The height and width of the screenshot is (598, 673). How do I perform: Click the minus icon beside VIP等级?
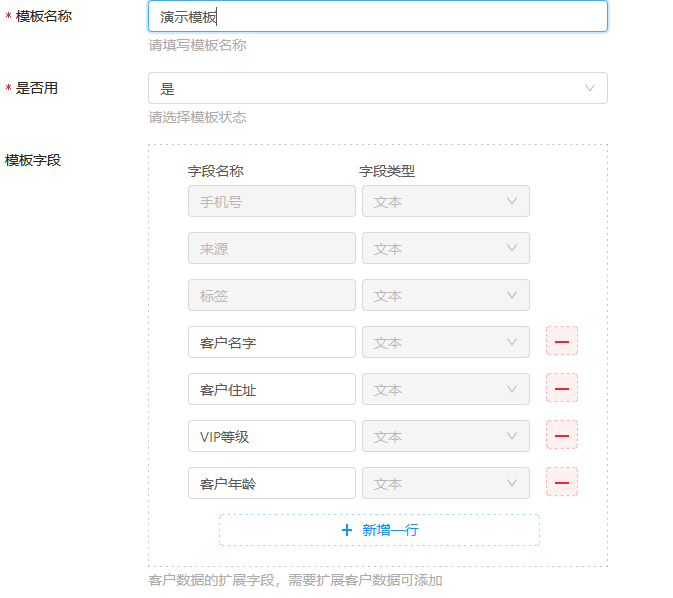pos(561,435)
